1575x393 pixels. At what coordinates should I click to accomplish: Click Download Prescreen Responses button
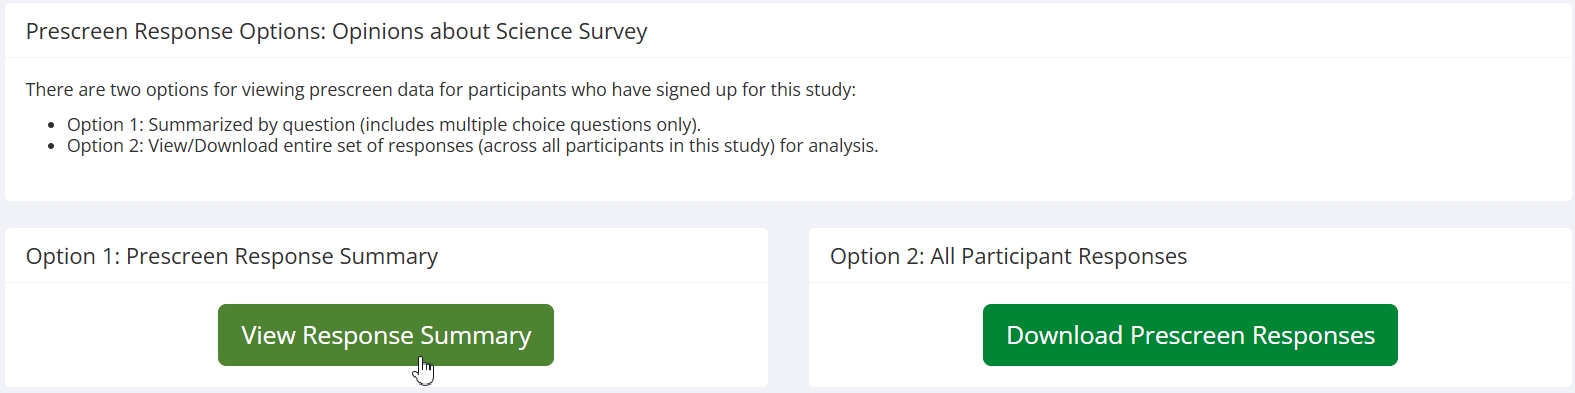pyautogui.click(x=1190, y=335)
